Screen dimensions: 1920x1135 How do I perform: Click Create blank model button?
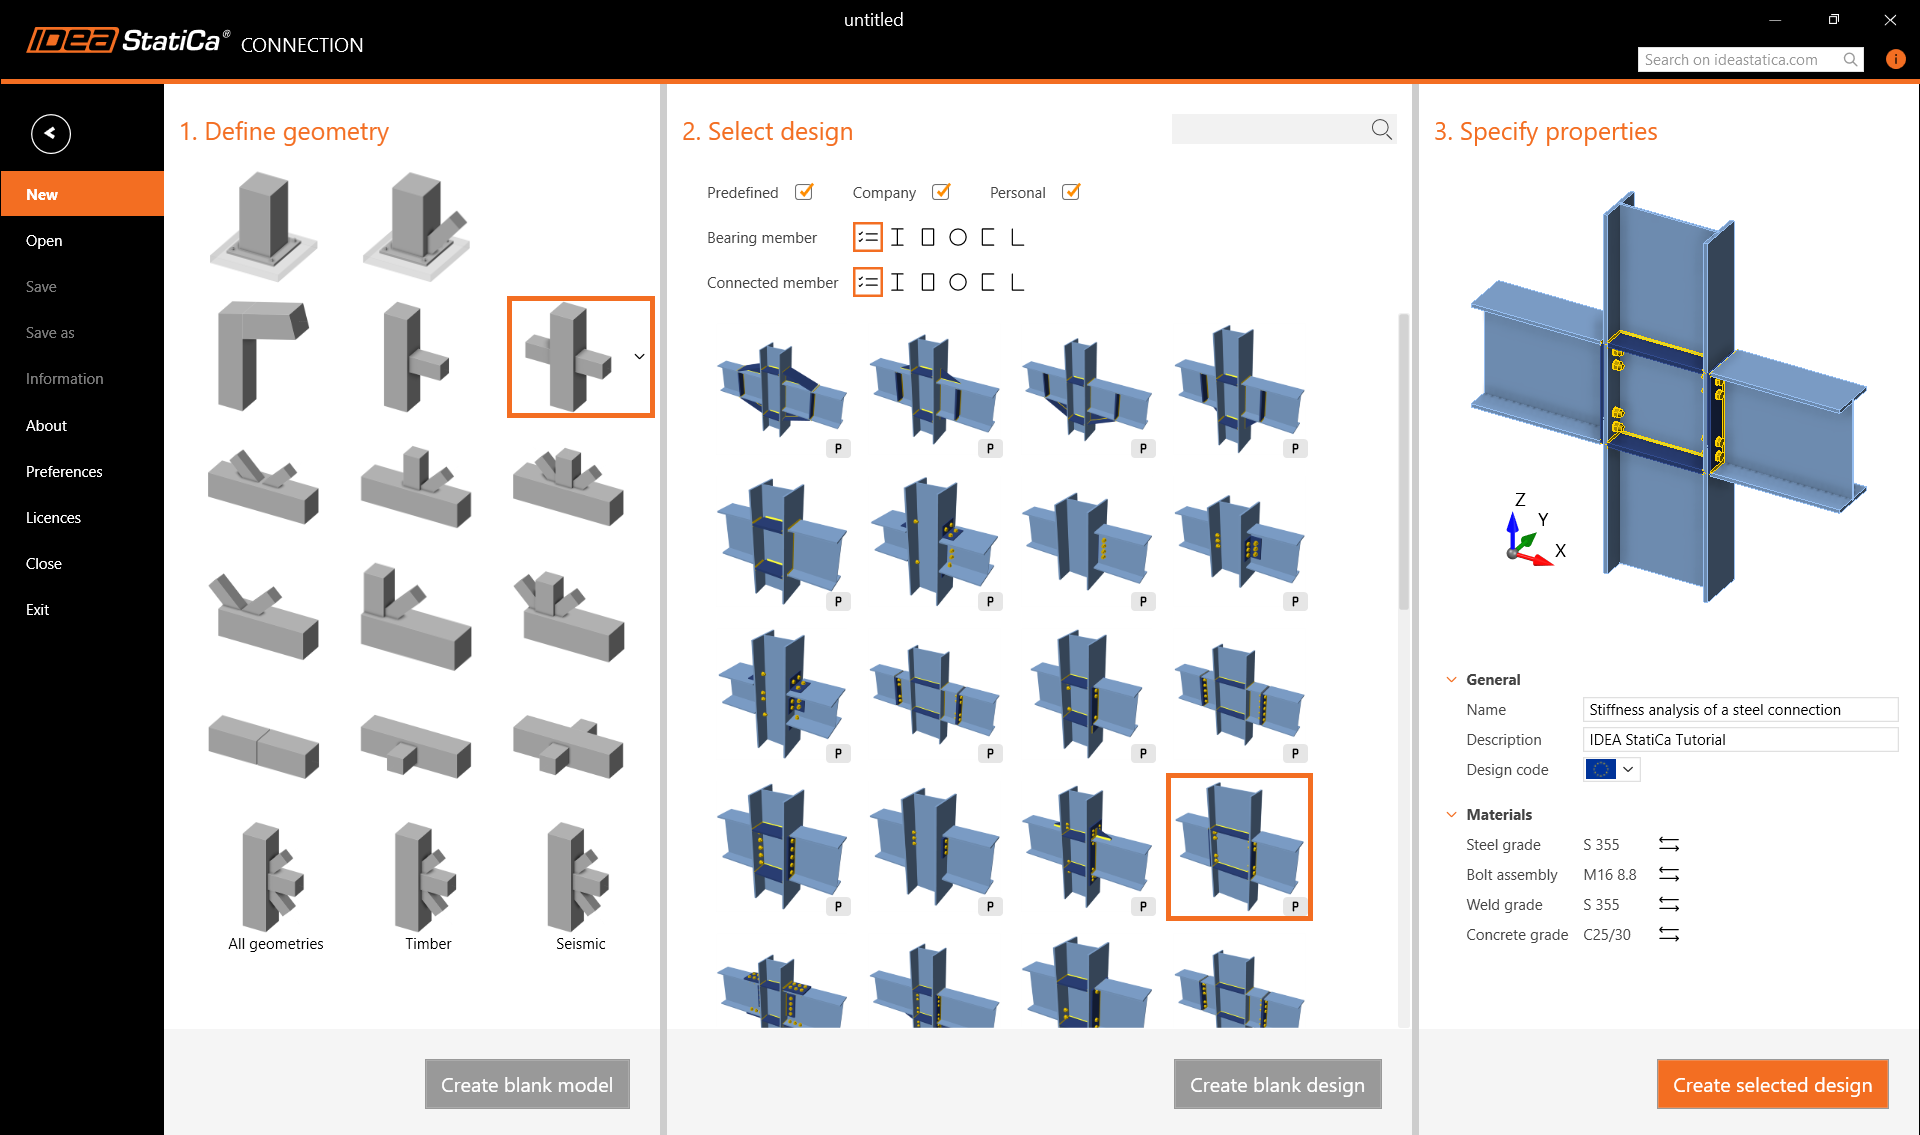pyautogui.click(x=527, y=1084)
